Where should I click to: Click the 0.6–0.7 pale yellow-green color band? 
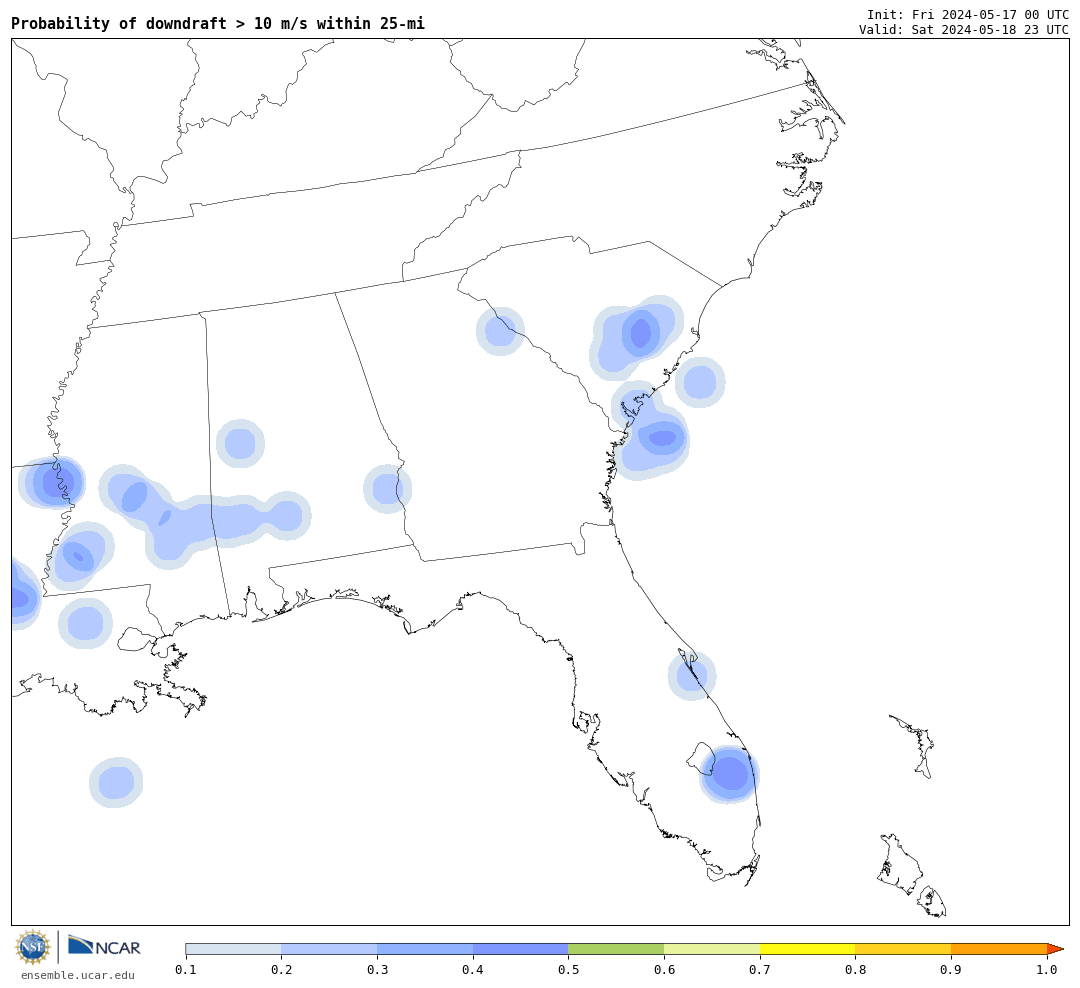(712, 949)
